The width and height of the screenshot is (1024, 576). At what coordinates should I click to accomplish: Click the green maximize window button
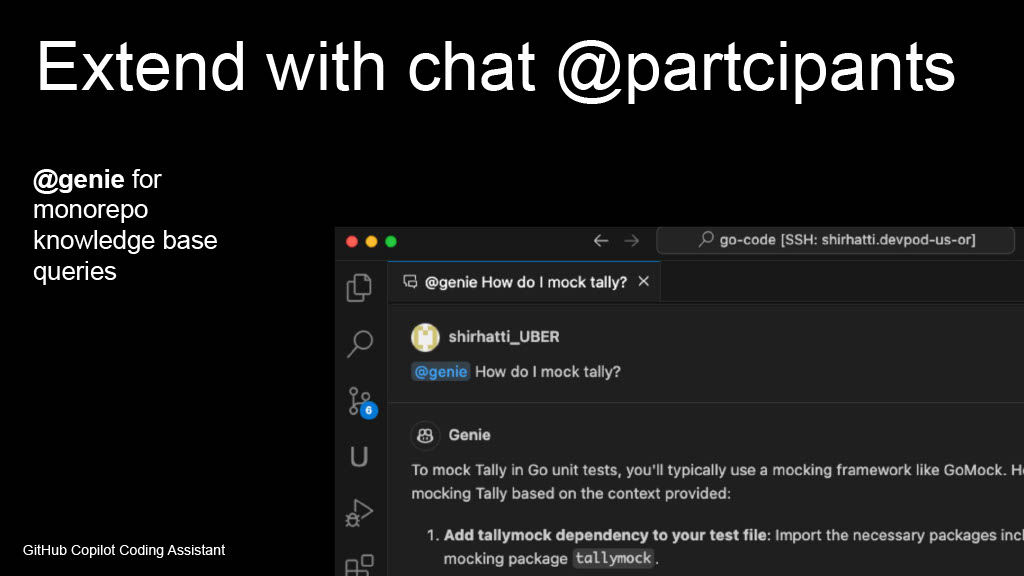click(x=391, y=242)
